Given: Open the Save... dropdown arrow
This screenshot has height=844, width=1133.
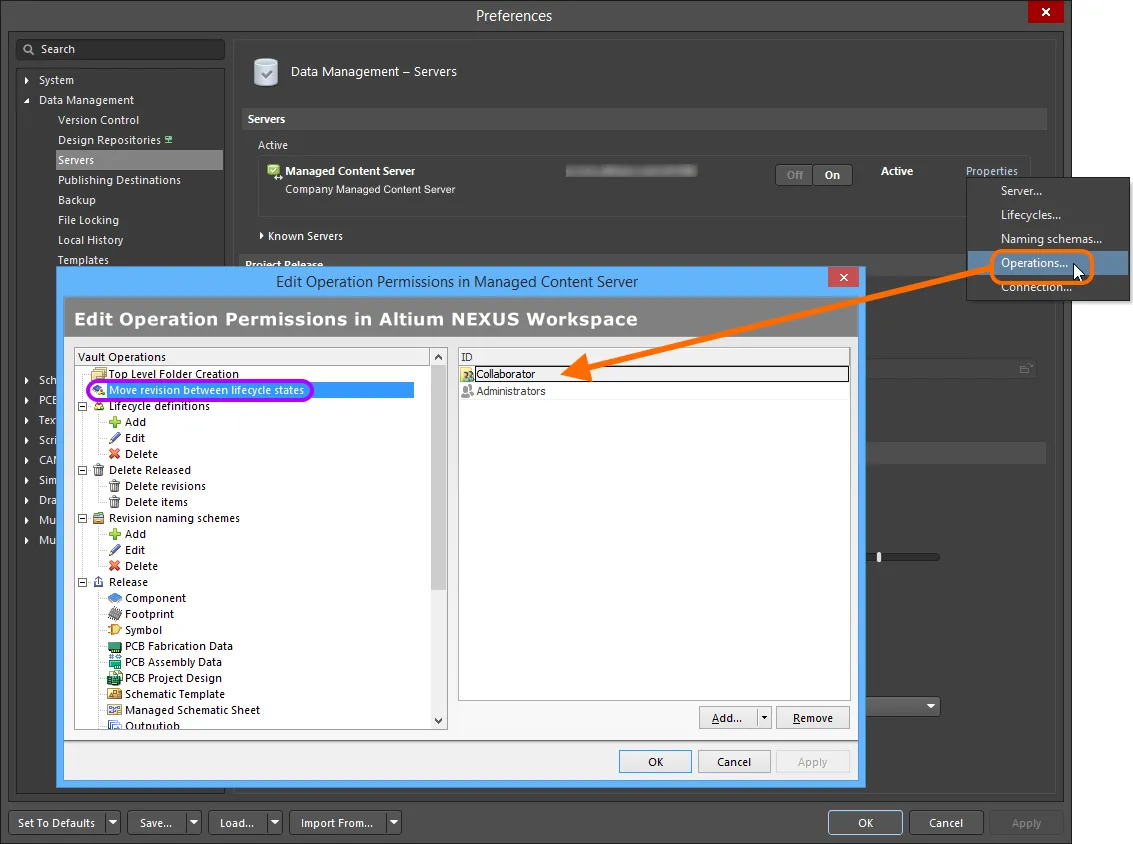Looking at the screenshot, I should [194, 822].
